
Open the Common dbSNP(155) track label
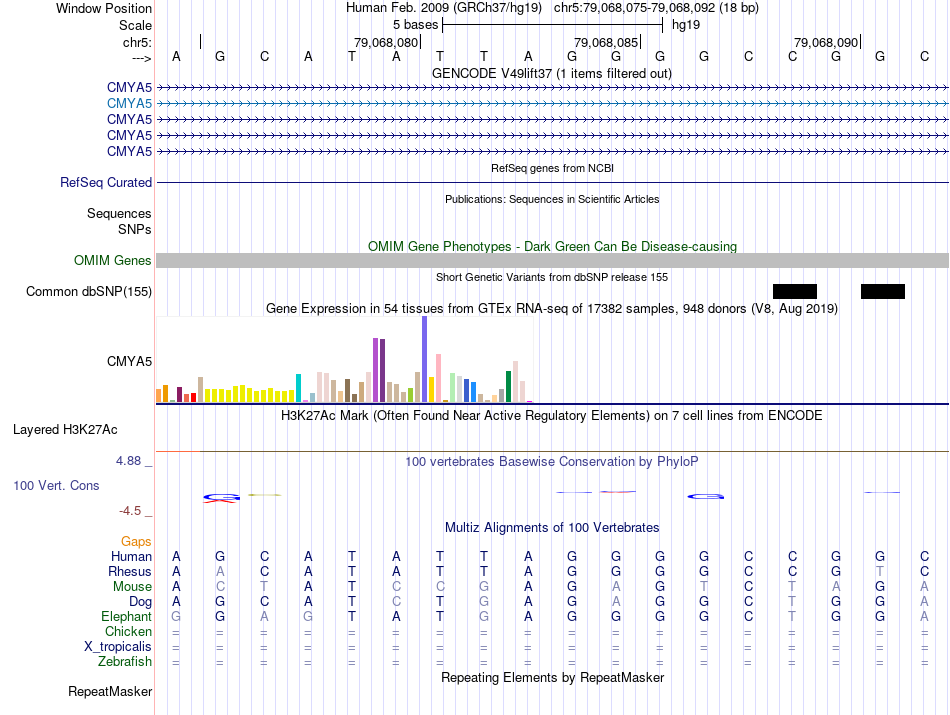89,291
